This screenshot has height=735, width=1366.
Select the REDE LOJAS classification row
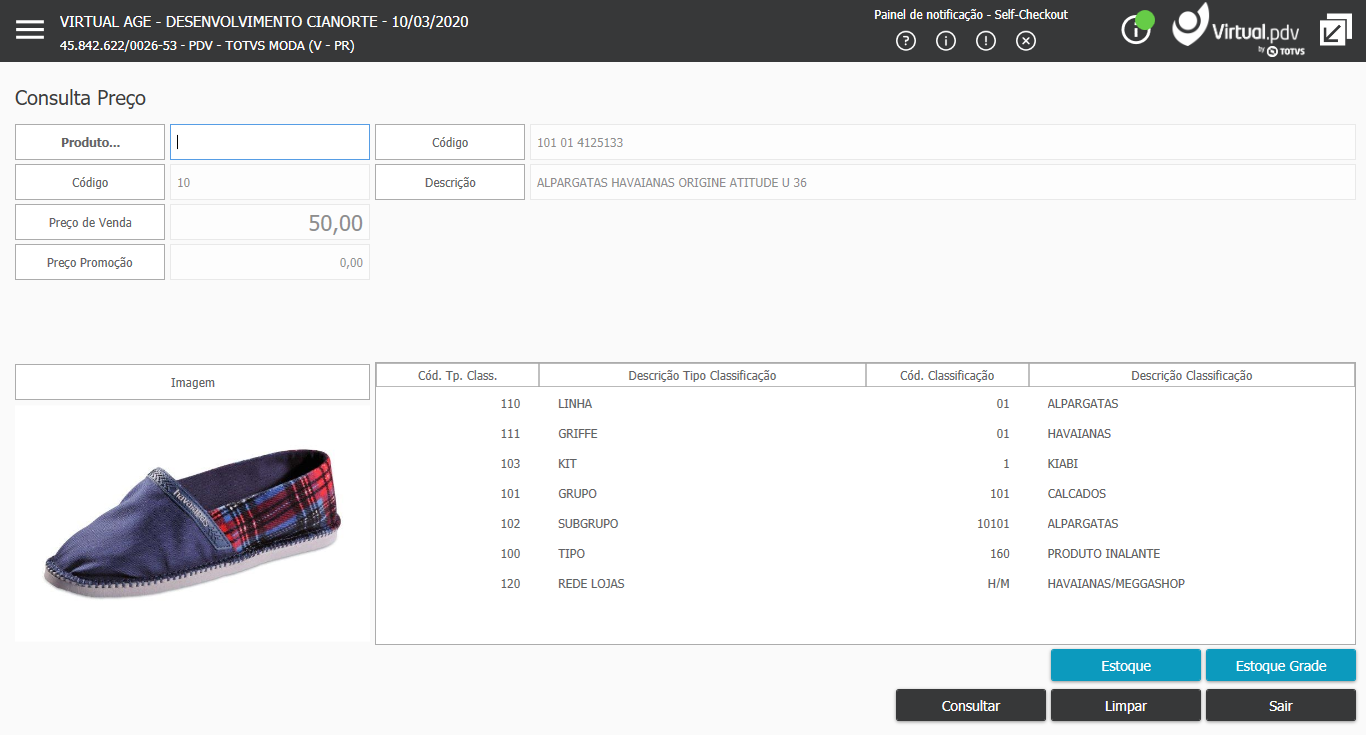tap(865, 584)
